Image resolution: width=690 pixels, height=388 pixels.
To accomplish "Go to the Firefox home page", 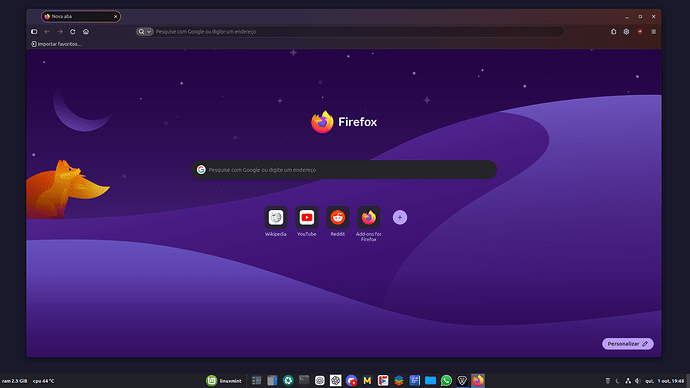I will coord(86,32).
